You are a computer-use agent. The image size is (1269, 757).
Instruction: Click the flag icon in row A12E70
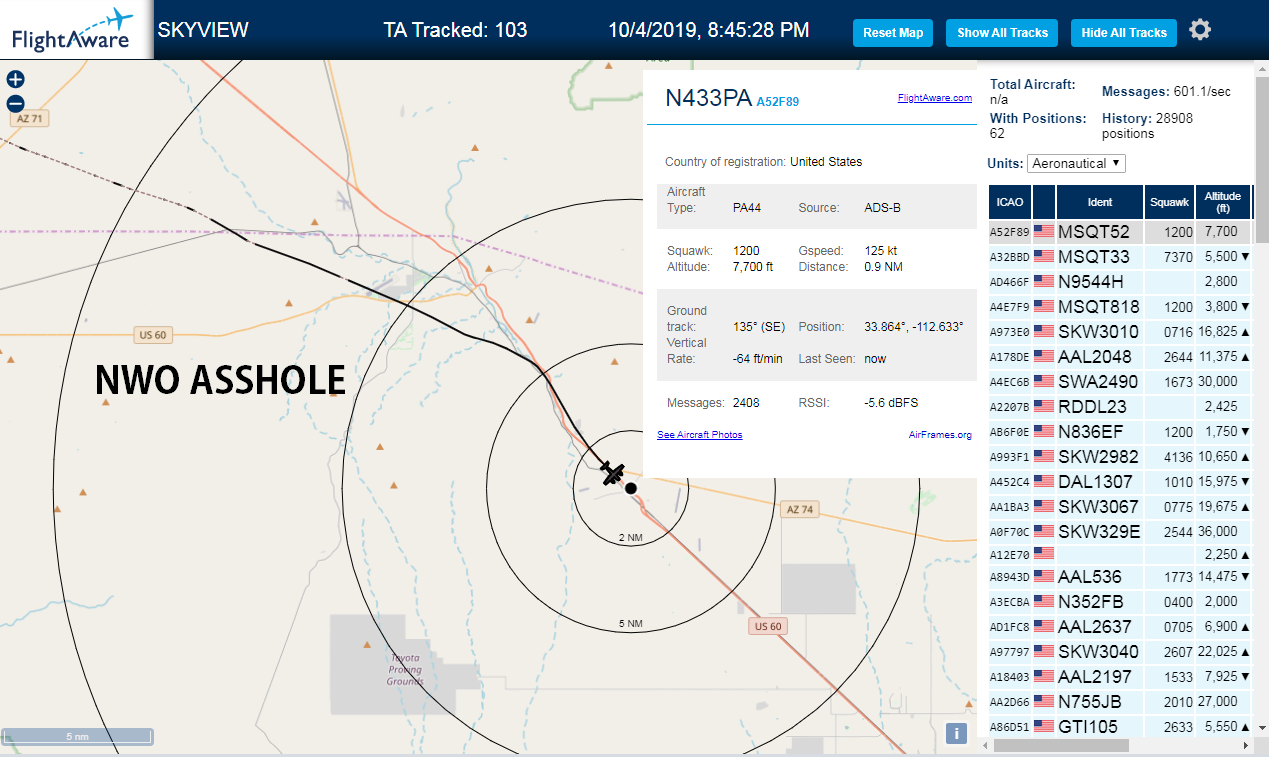[x=1044, y=553]
